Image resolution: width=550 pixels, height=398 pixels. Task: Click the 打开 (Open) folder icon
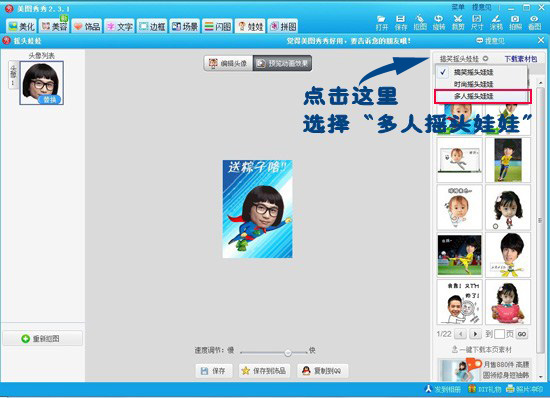click(382, 22)
